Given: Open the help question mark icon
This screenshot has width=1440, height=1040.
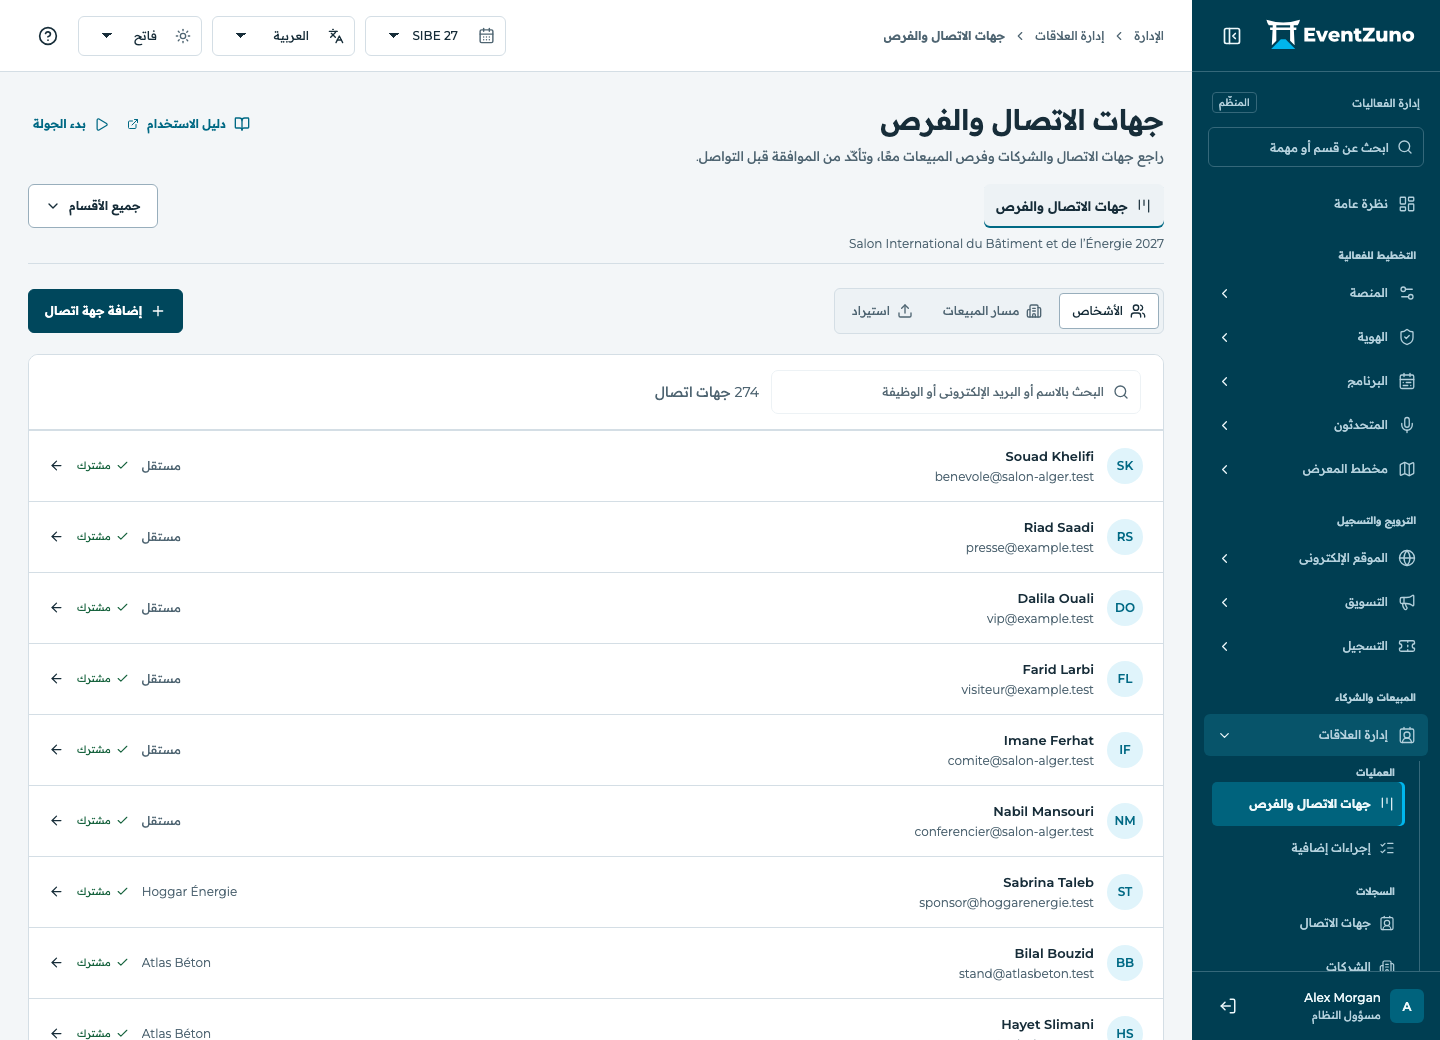Looking at the screenshot, I should tap(48, 36).
